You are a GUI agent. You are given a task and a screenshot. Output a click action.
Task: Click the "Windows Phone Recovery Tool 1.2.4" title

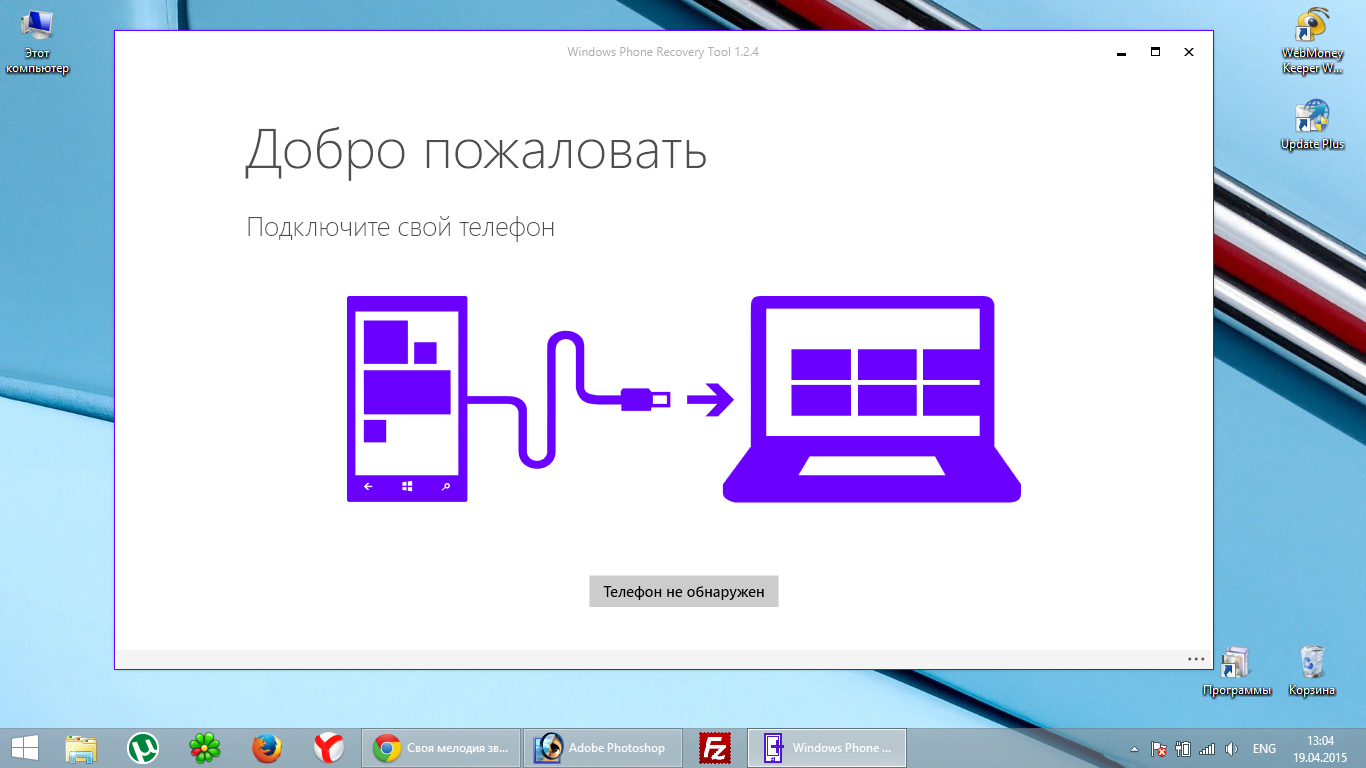coord(663,52)
